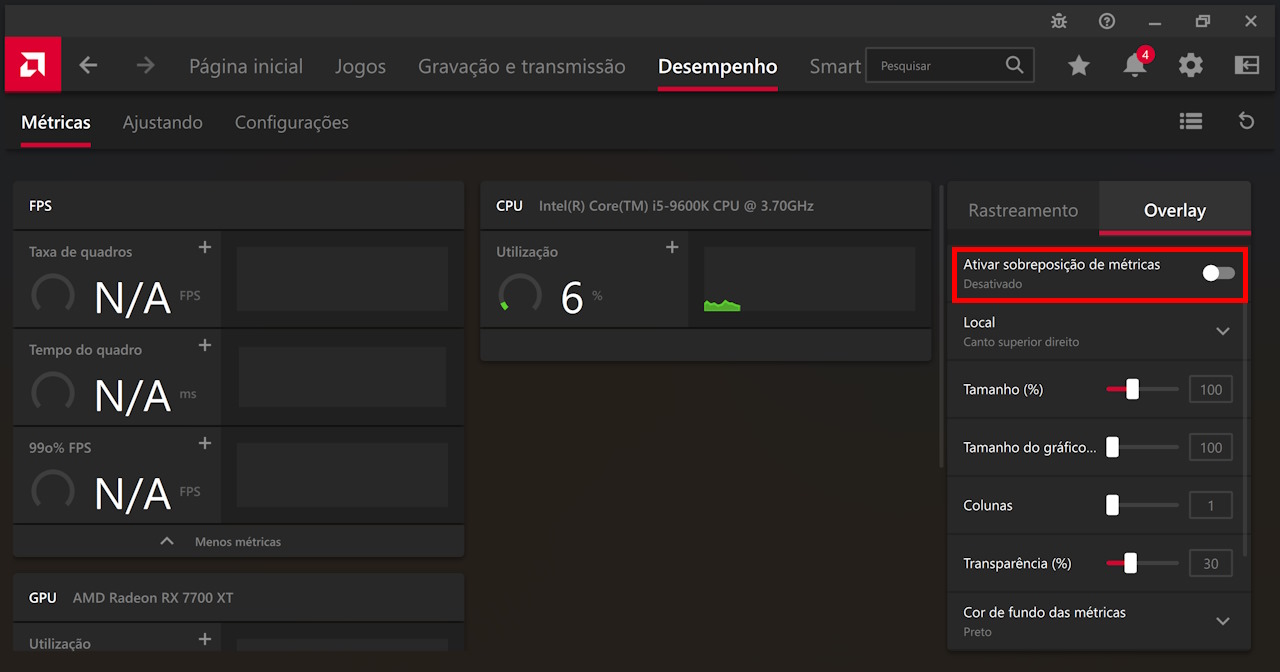The width and height of the screenshot is (1280, 672).
Task: Open favorites star icon
Action: coord(1078,66)
